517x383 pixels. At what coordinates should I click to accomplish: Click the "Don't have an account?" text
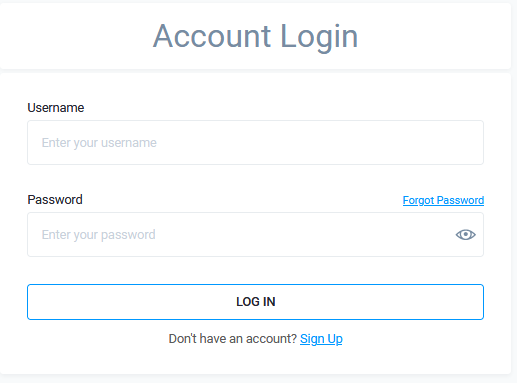233,339
